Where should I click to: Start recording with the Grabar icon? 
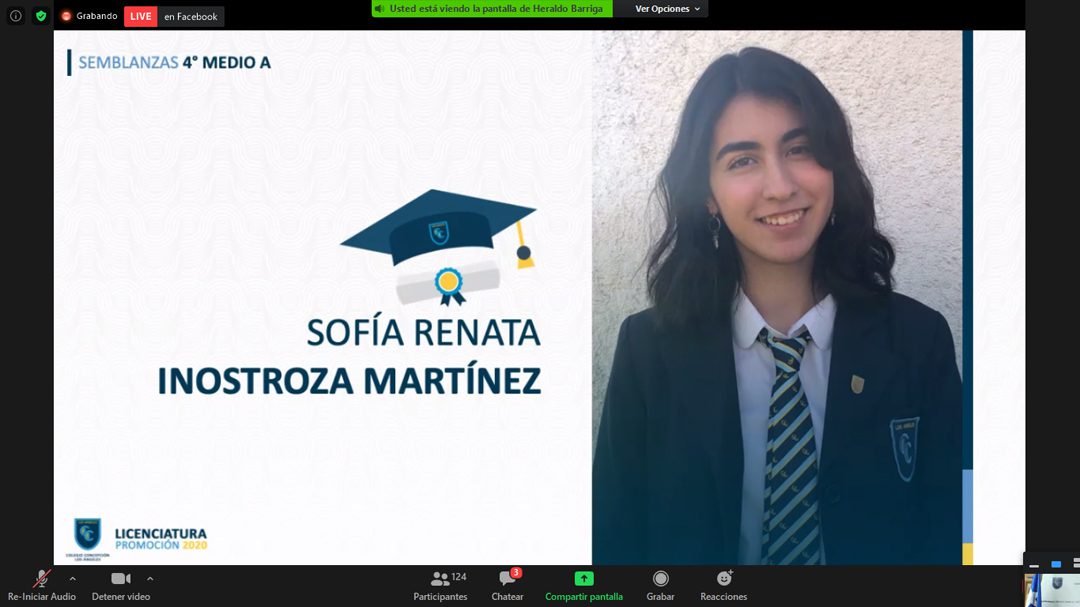(660, 579)
